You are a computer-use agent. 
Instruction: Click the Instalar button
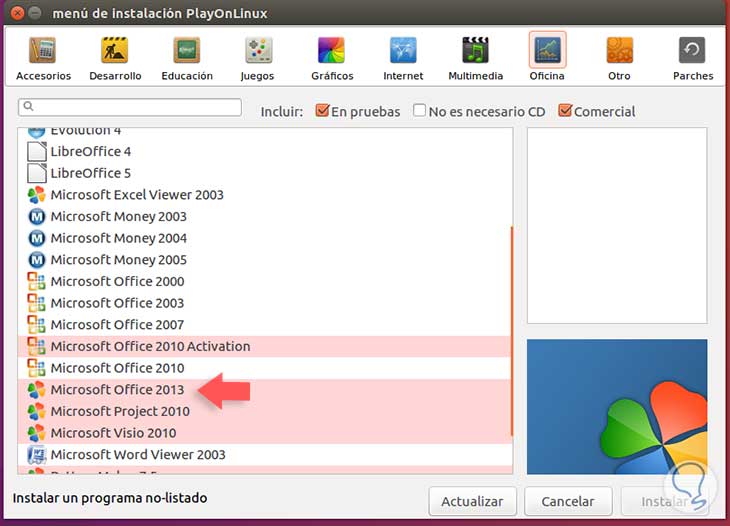click(x=664, y=501)
